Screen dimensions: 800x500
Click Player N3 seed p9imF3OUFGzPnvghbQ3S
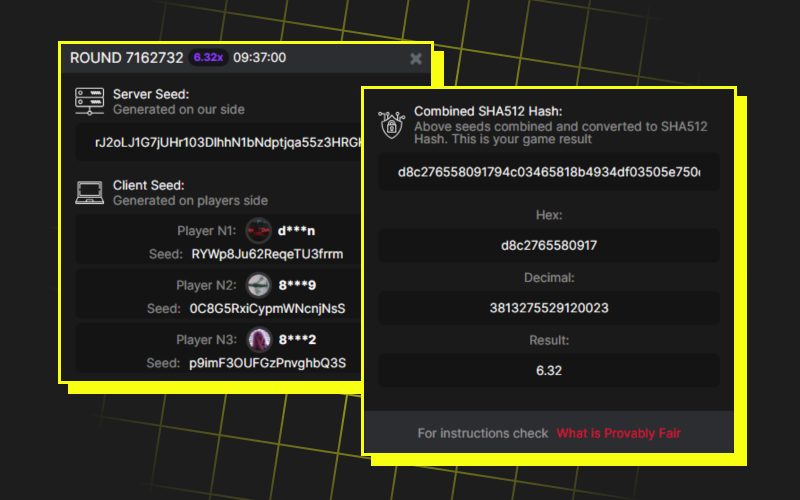click(267, 363)
